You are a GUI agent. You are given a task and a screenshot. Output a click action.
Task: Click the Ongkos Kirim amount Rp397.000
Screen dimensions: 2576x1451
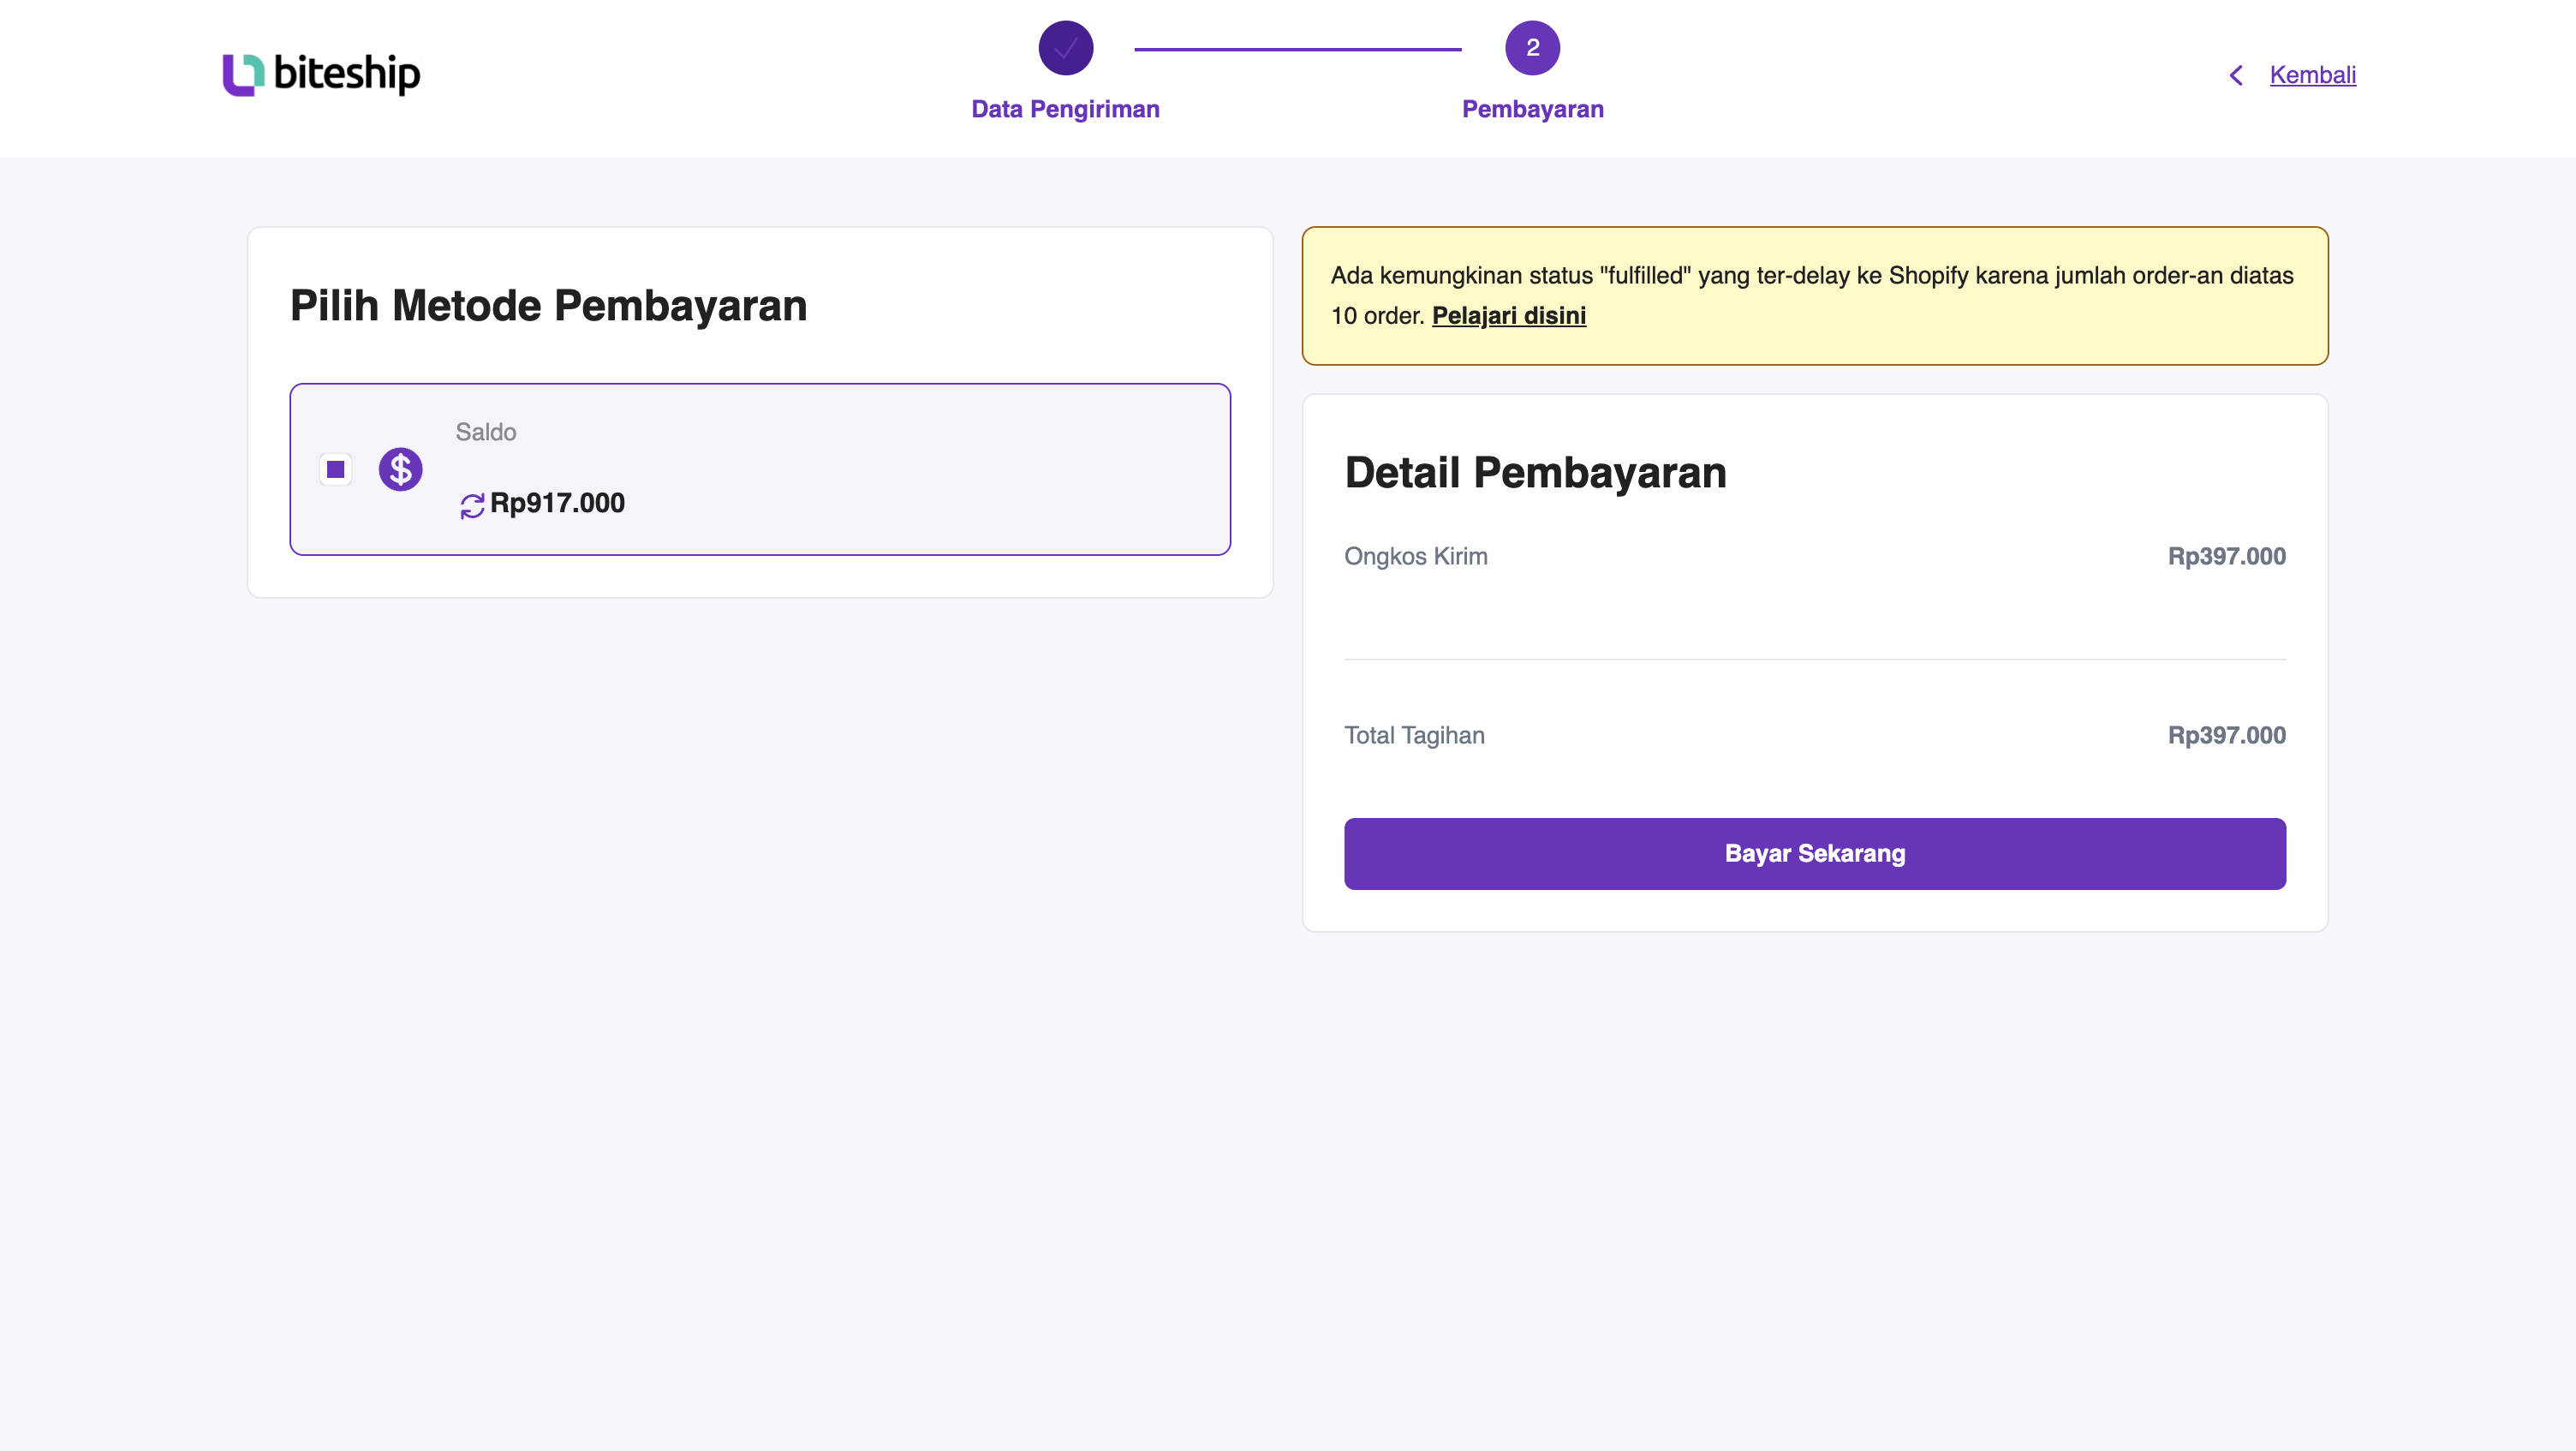2227,556
